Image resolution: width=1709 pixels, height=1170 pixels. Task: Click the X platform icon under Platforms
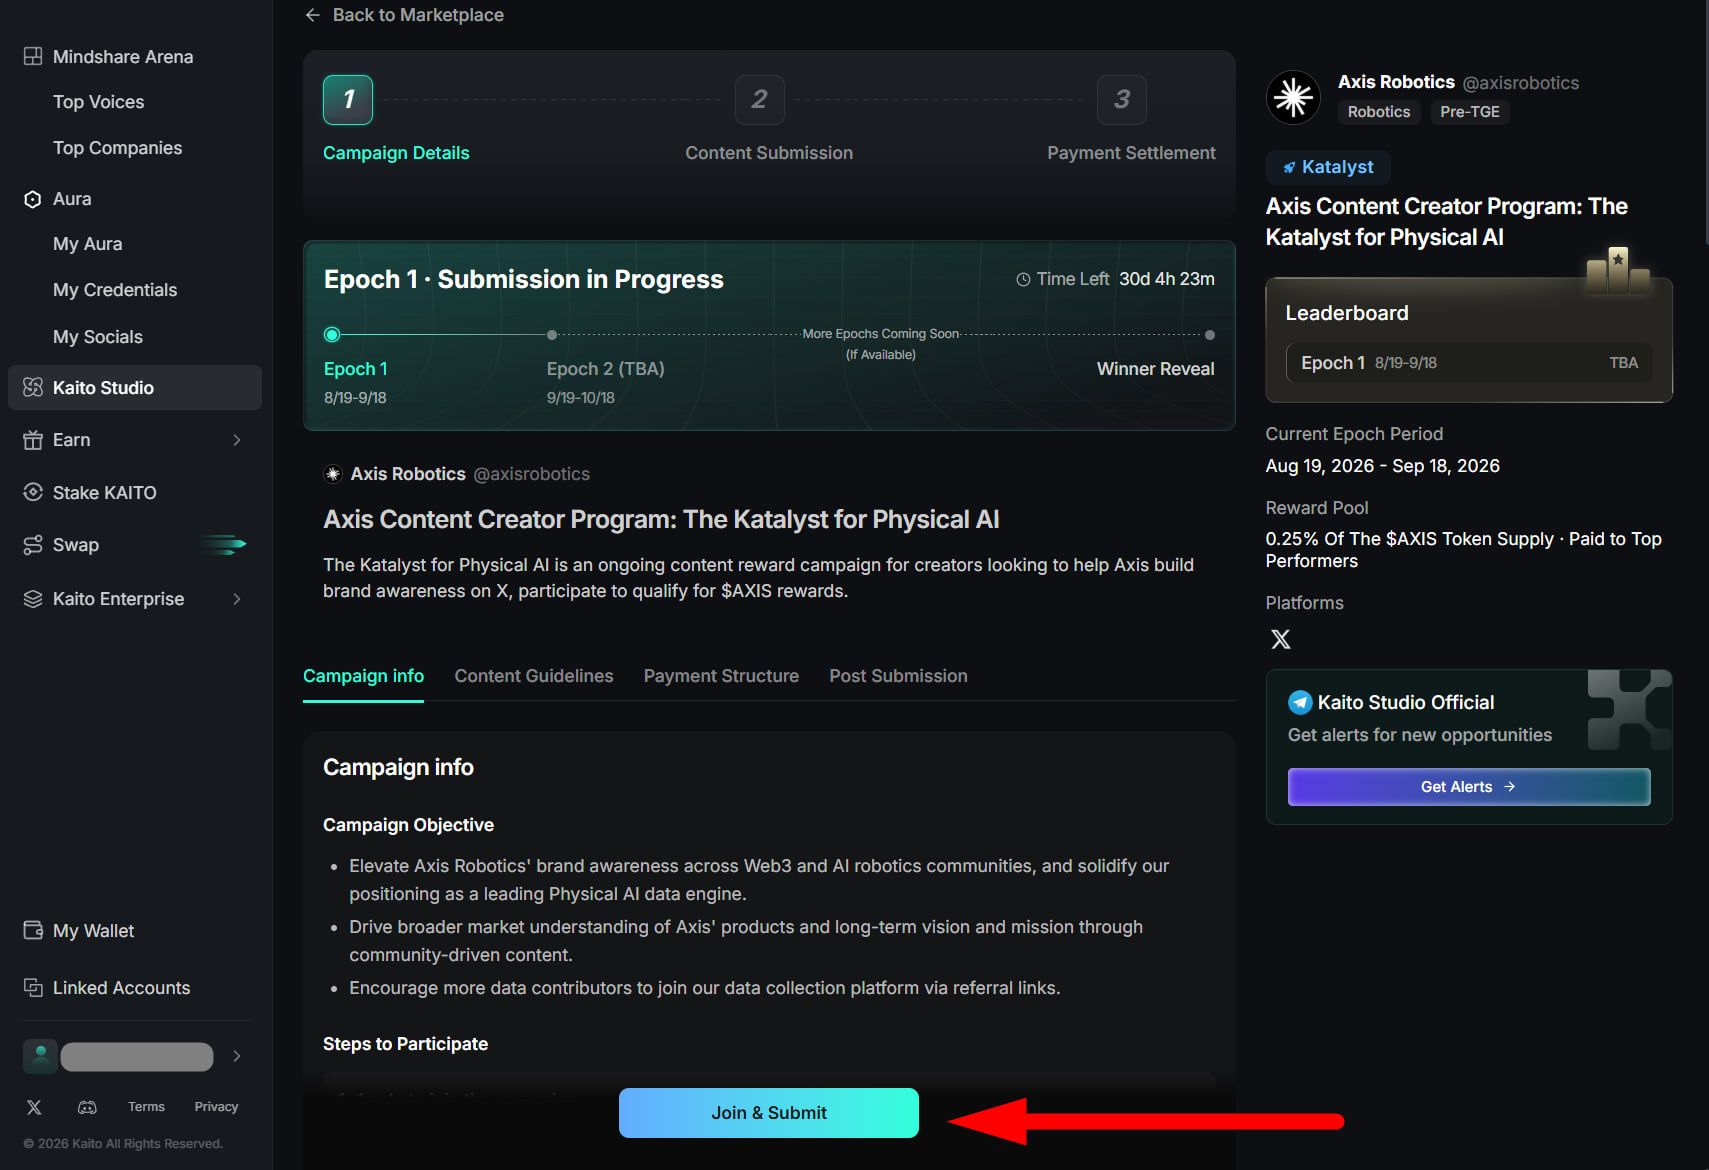(x=1280, y=640)
